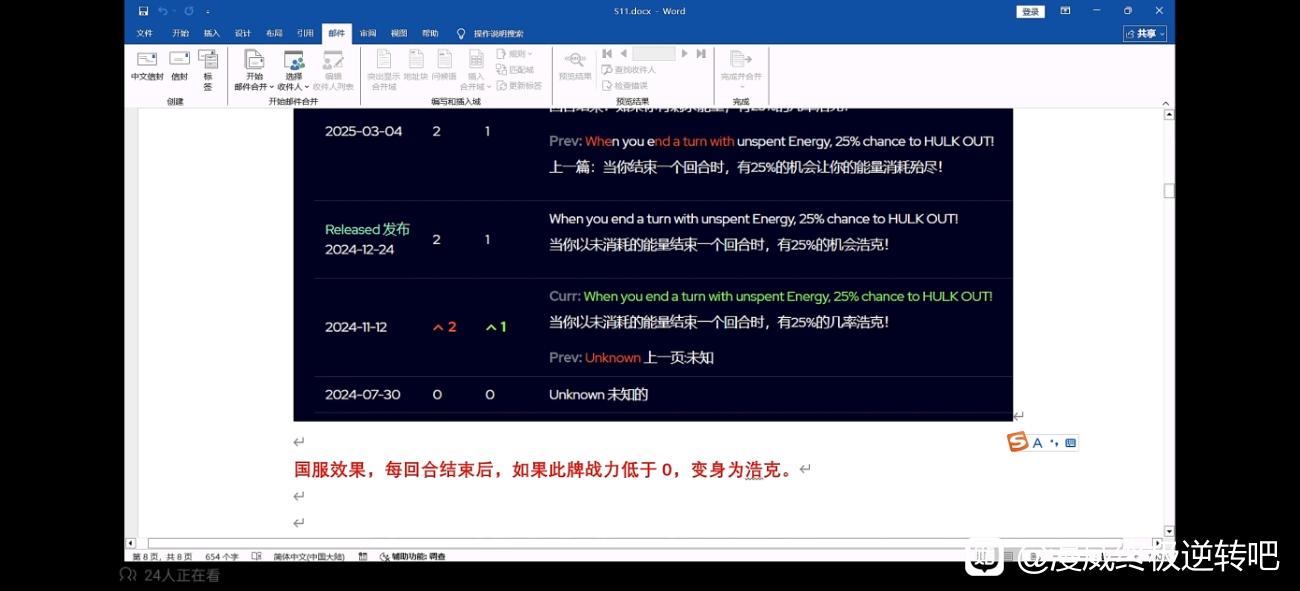The width and height of the screenshot is (1300, 591).
Task: Click the 简体中文(中国大陆) language indicator
Action: click(309, 556)
